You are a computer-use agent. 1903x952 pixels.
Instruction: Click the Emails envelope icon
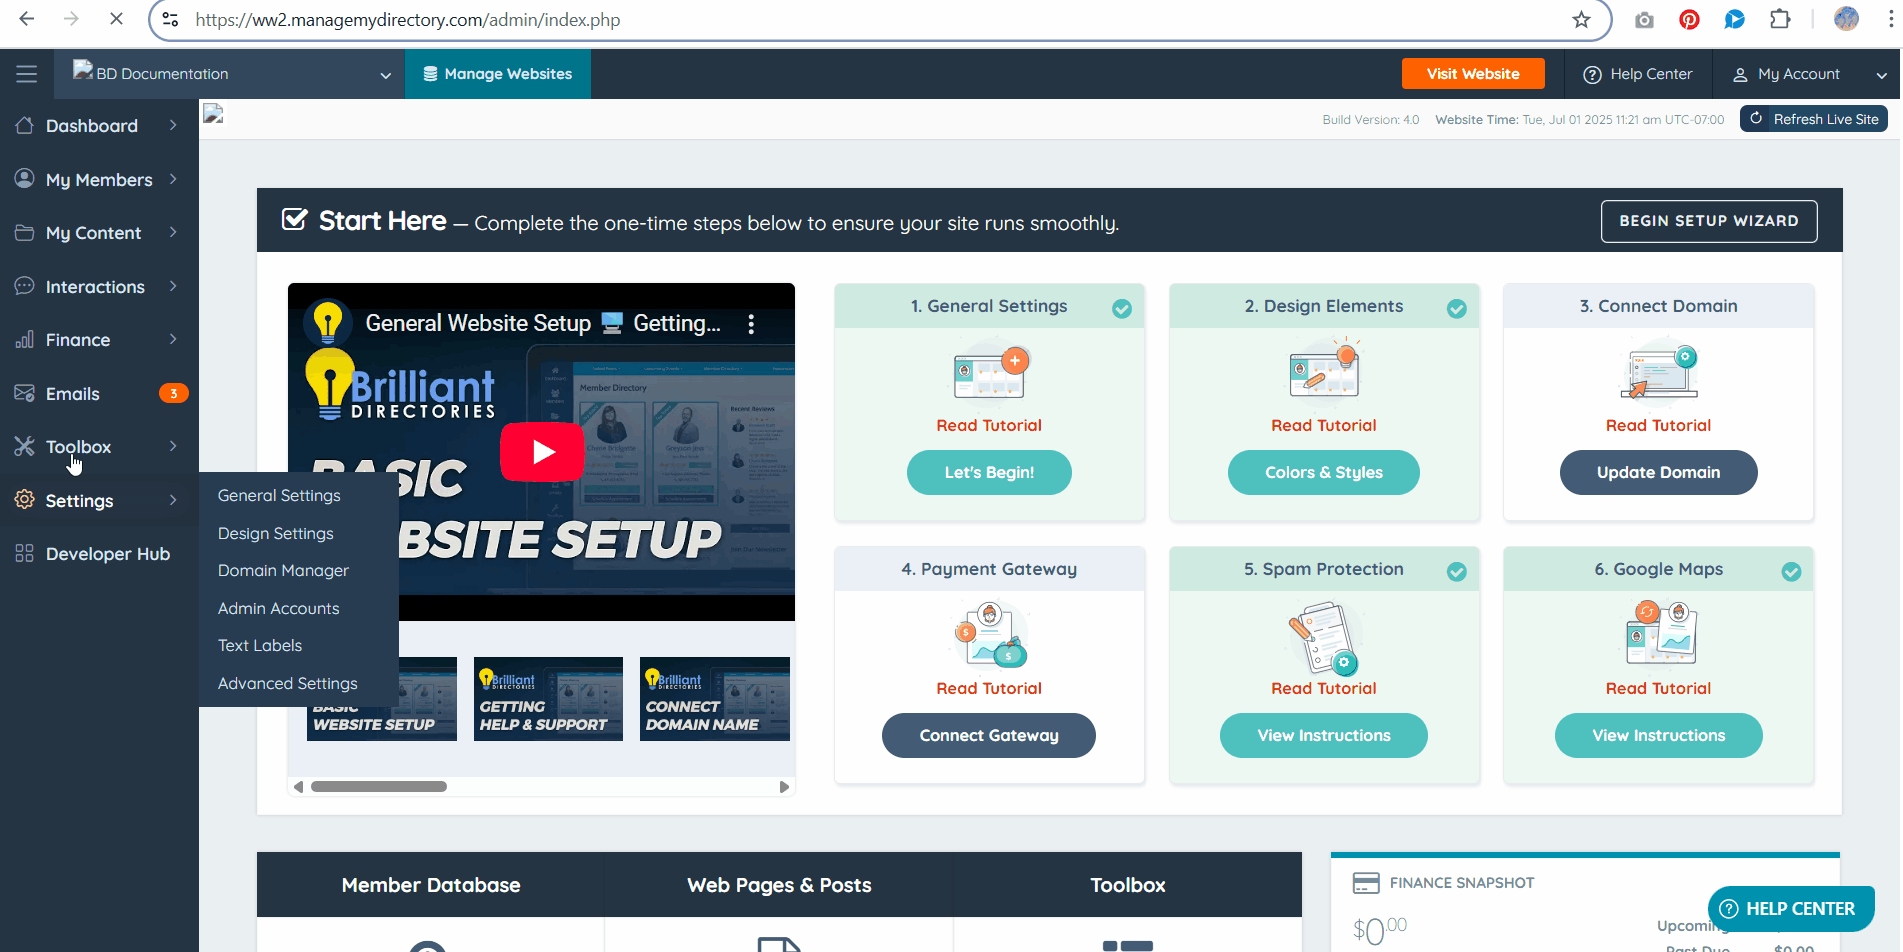pyautogui.click(x=25, y=393)
